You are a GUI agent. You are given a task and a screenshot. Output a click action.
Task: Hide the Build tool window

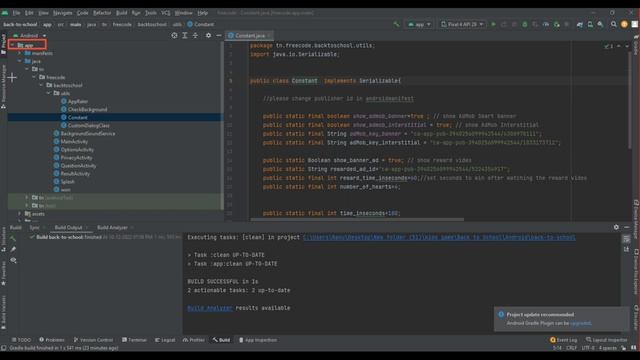[x=627, y=227]
